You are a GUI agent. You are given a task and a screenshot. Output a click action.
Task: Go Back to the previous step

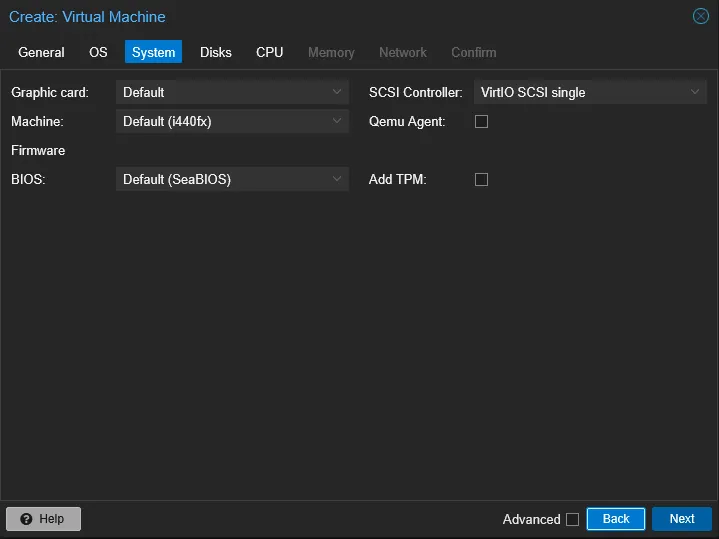tap(615, 519)
